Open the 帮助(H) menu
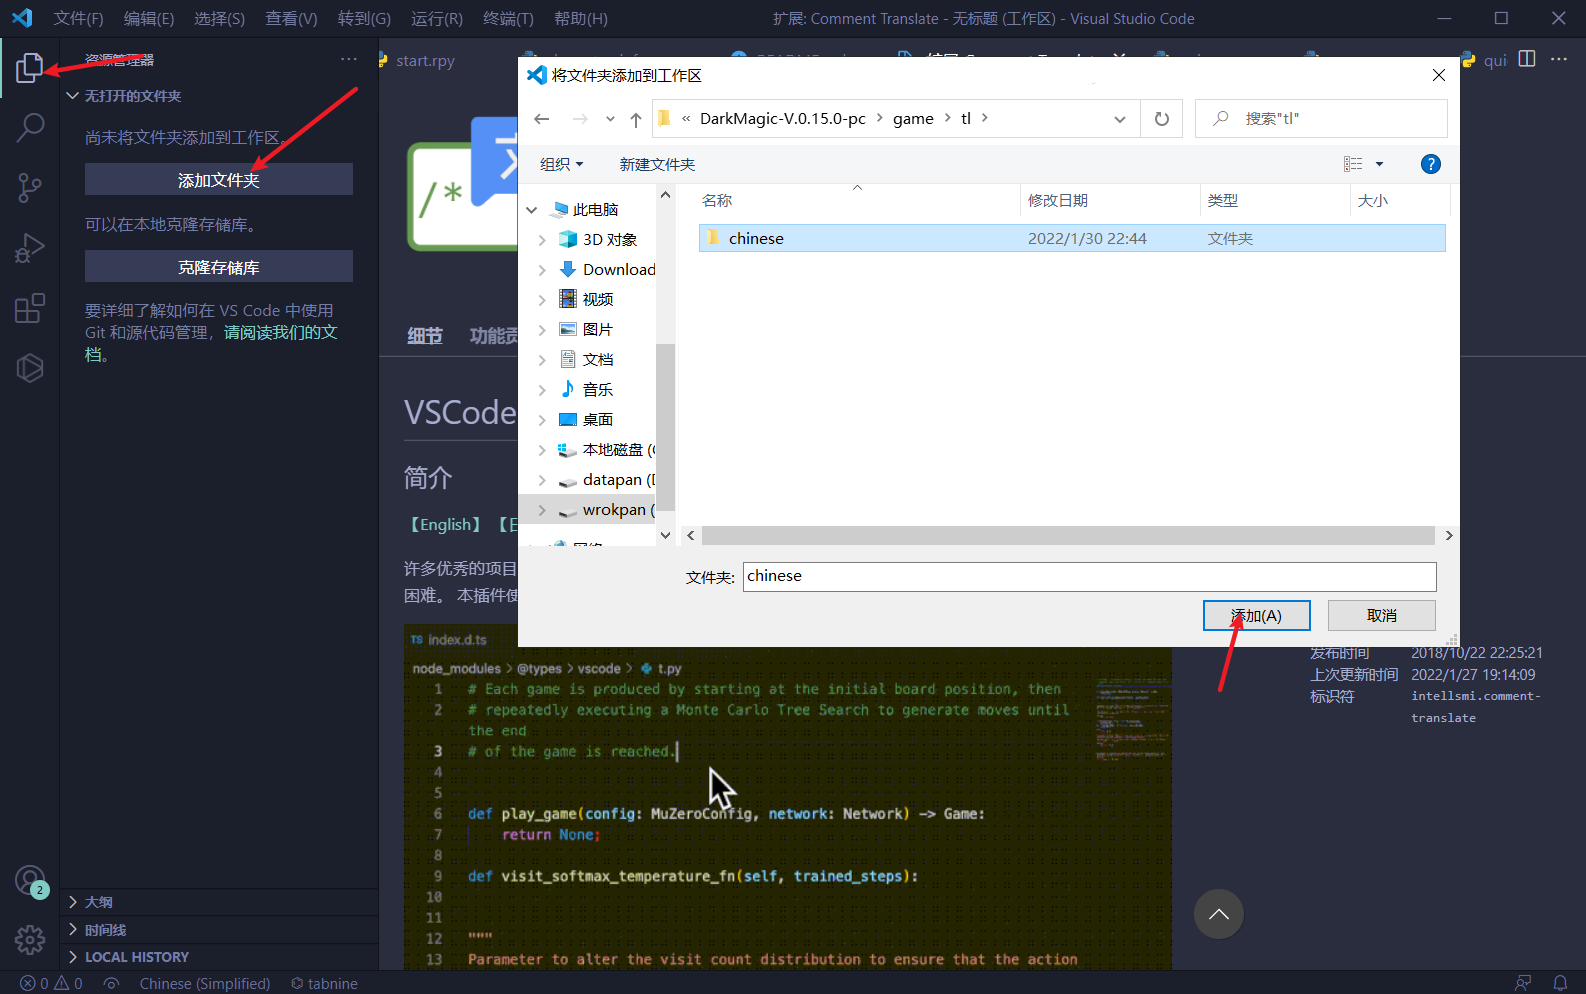This screenshot has height=994, width=1586. 580,18
